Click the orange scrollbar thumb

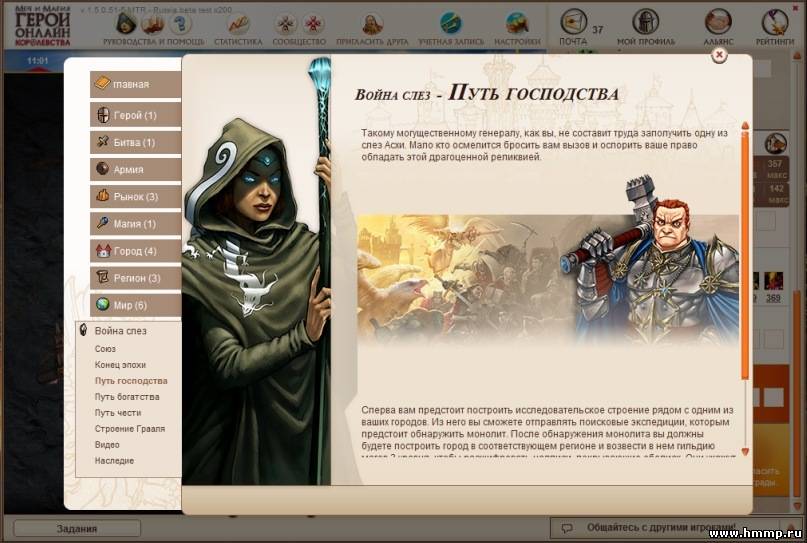tap(745, 256)
